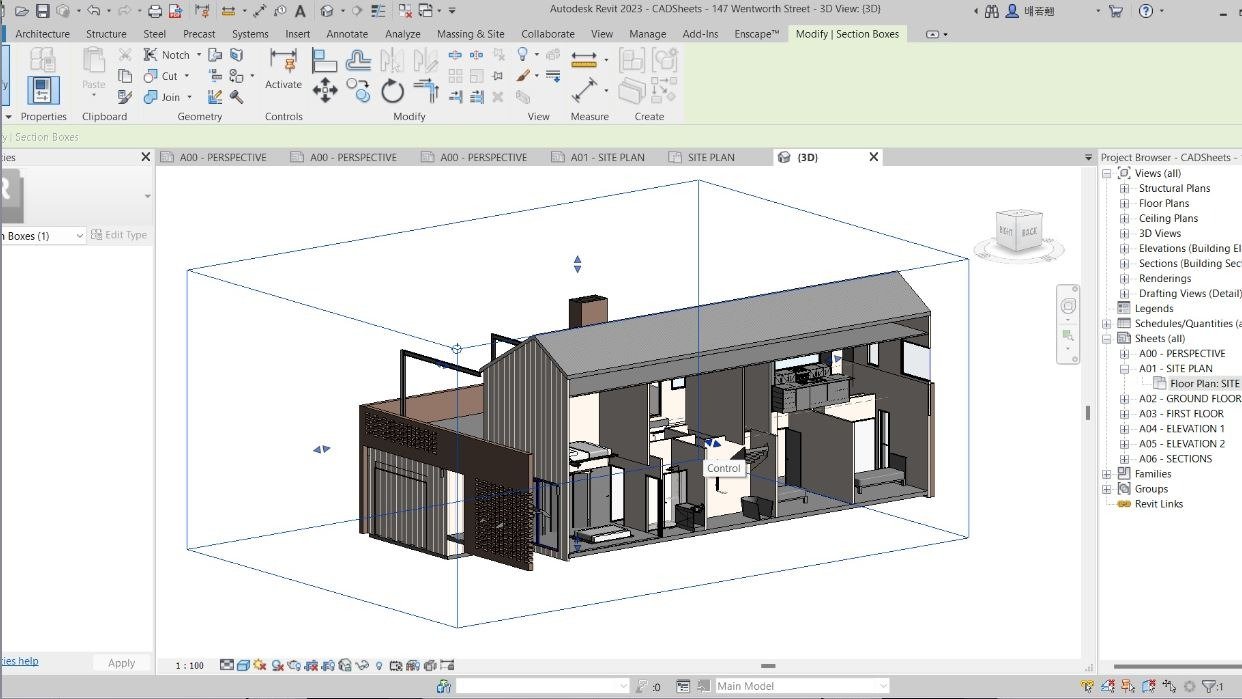Switch to the Annotate ribbon tab
The height and width of the screenshot is (699, 1242).
coord(347,34)
